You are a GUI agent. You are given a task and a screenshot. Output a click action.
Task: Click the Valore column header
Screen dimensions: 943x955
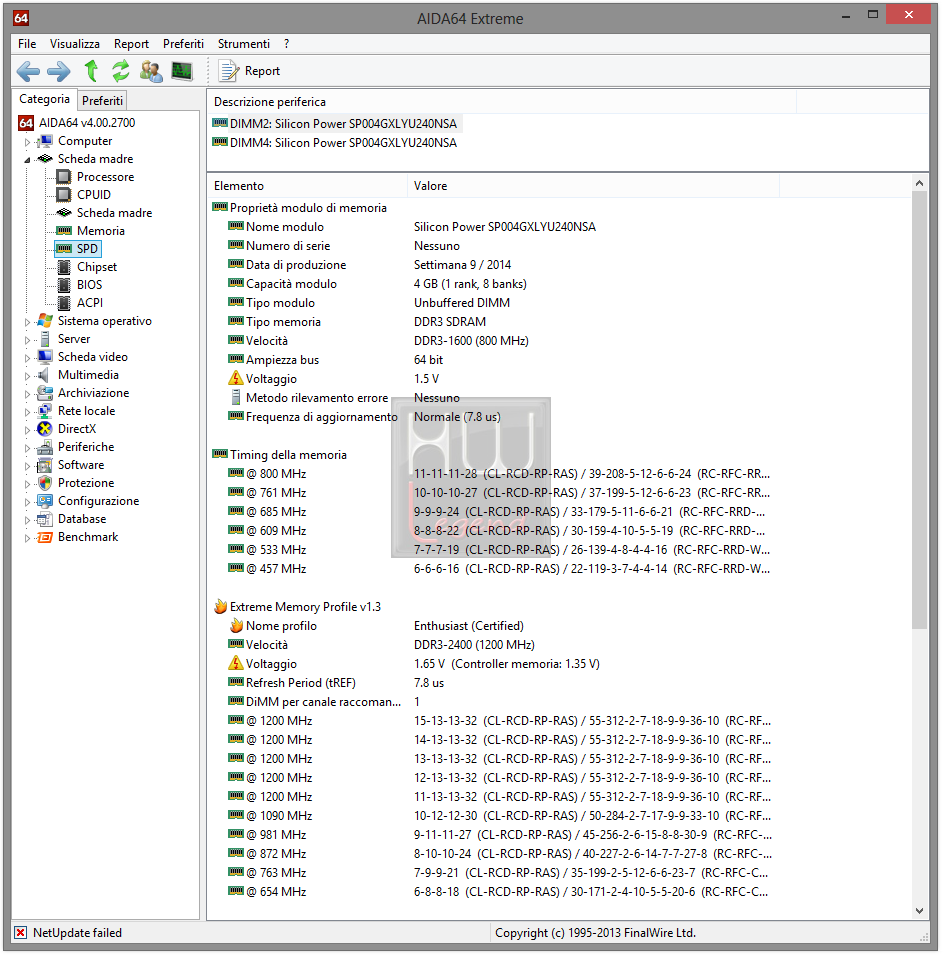pos(593,186)
